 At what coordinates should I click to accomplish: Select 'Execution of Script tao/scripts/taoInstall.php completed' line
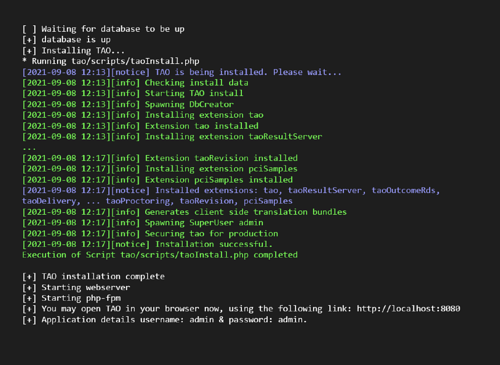pos(160,255)
